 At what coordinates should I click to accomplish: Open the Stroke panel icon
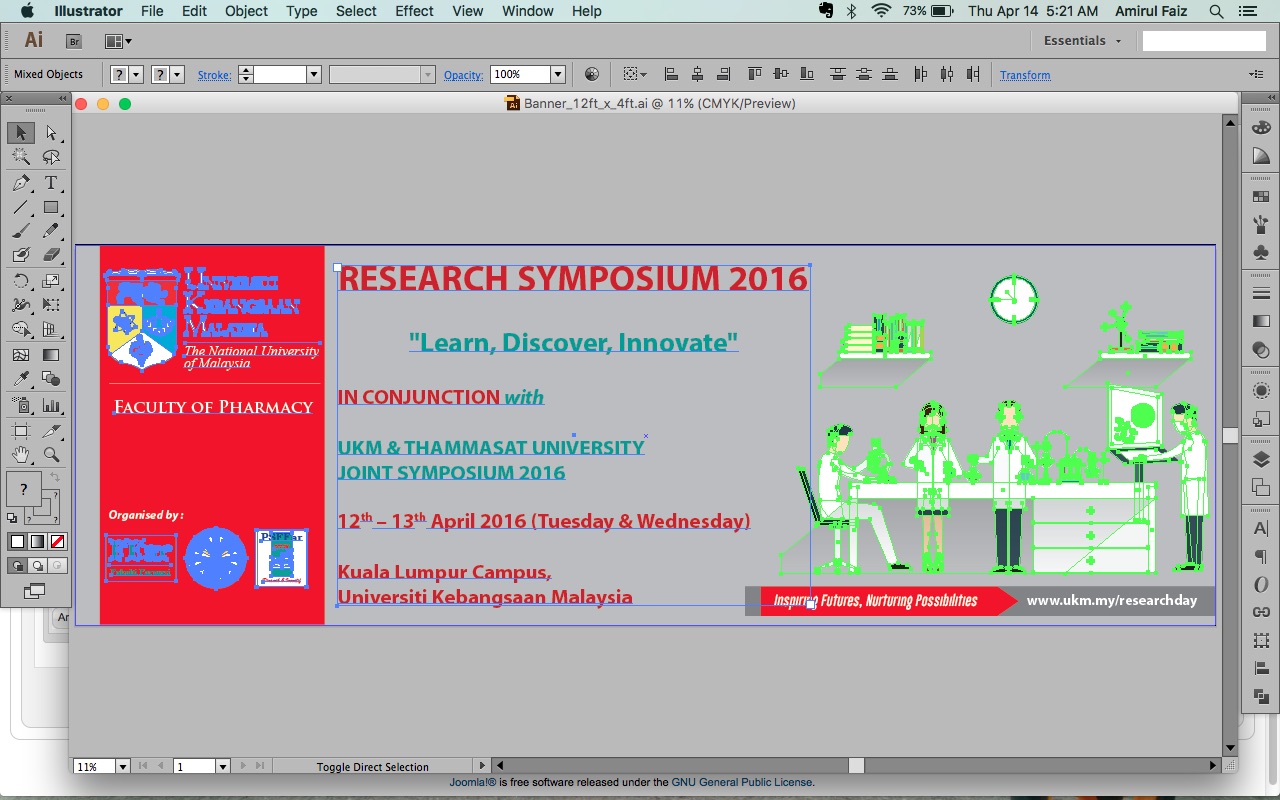pos(1261,293)
